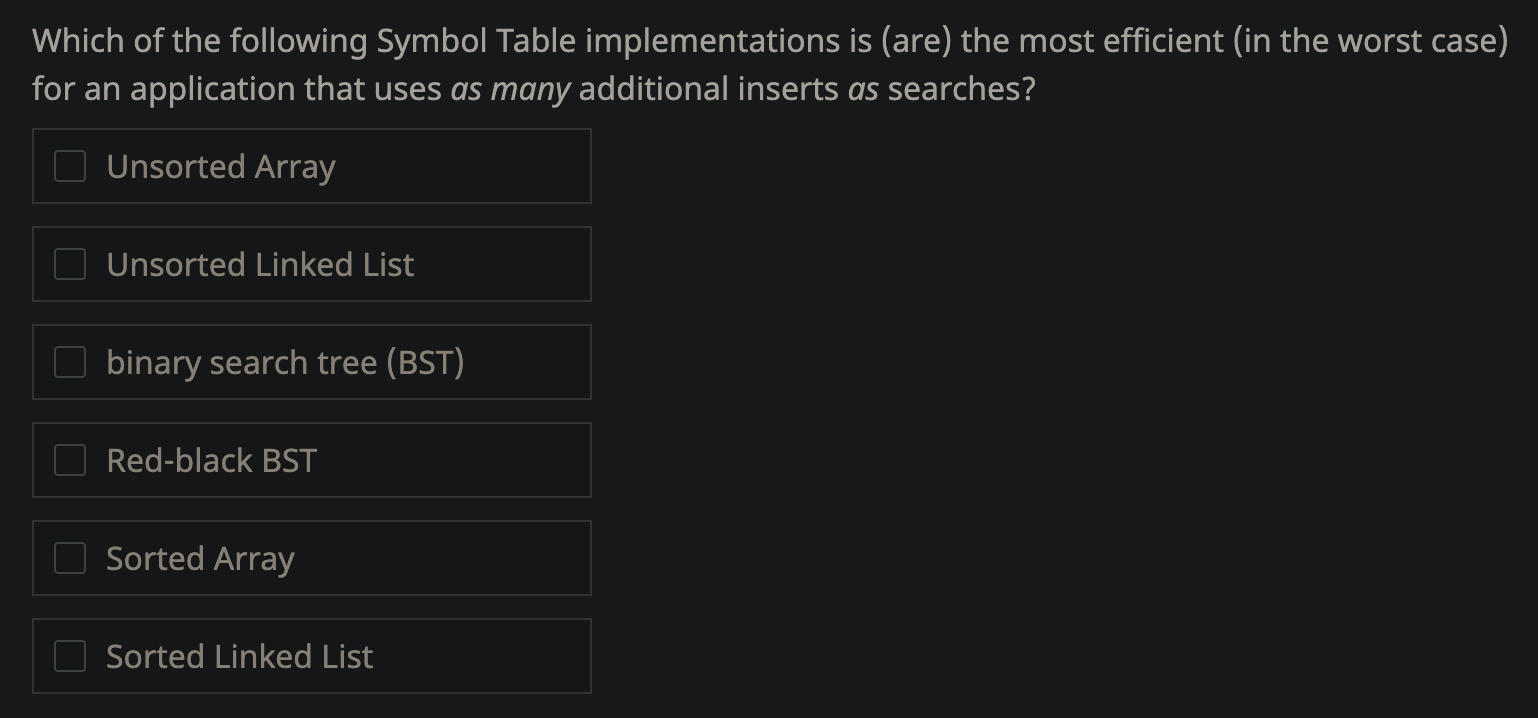Check the Unsorted Linked List checkbox

pos(69,264)
